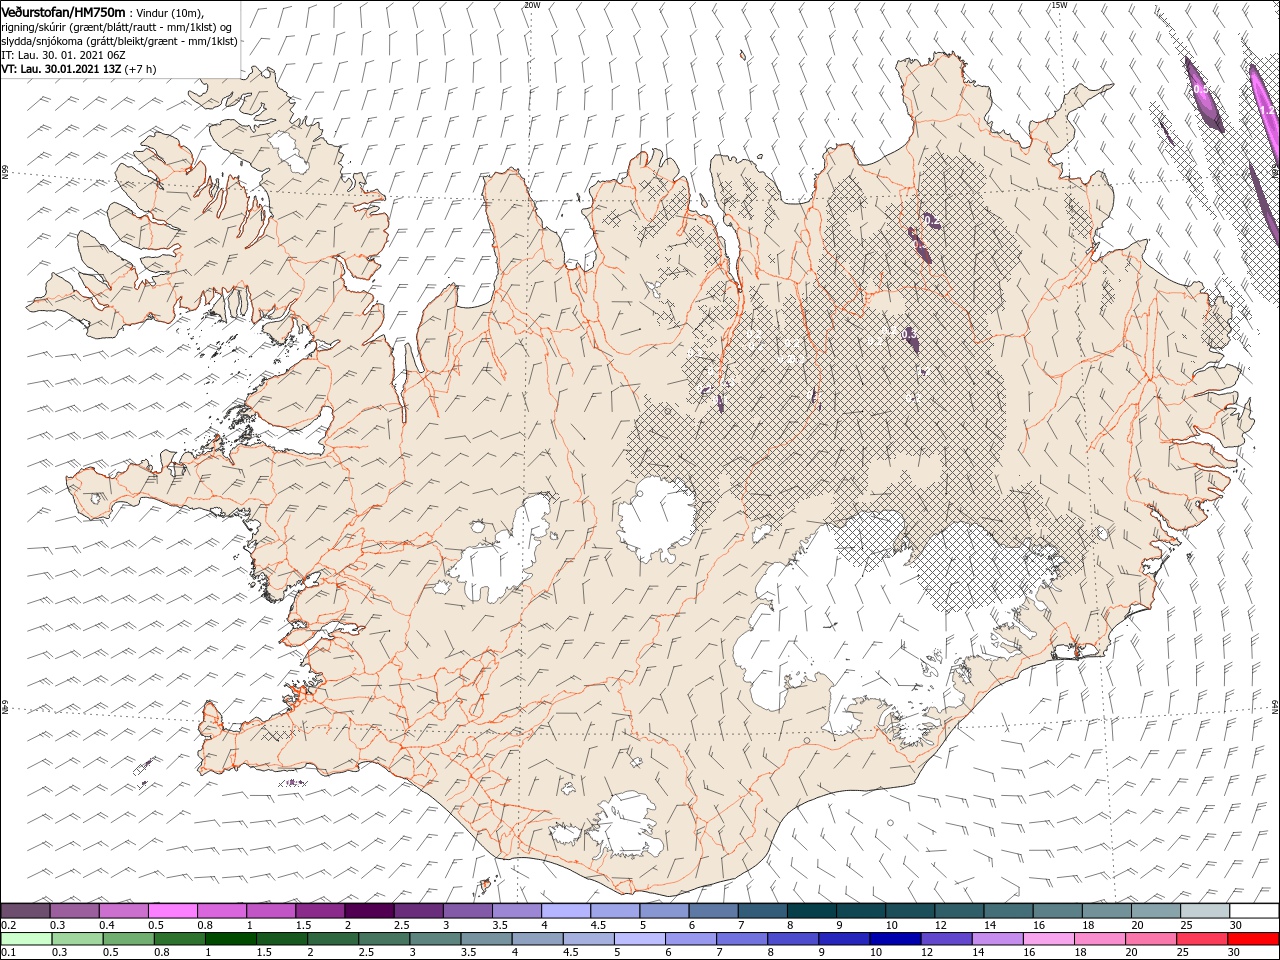Select top-row light periwinkle swatch labelled 4

[x=567, y=911]
